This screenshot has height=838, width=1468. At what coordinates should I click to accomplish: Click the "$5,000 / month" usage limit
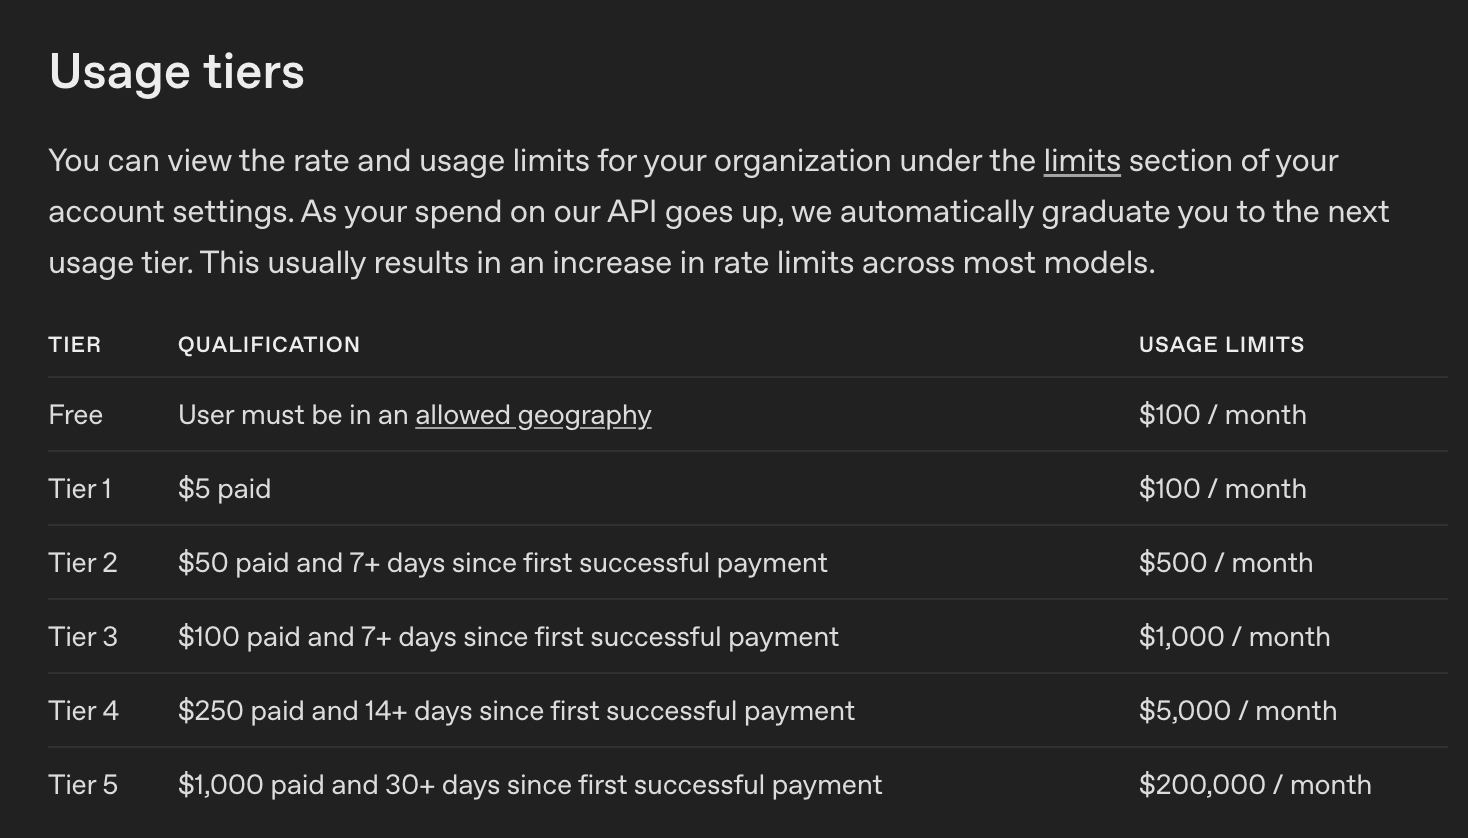[x=1237, y=711]
